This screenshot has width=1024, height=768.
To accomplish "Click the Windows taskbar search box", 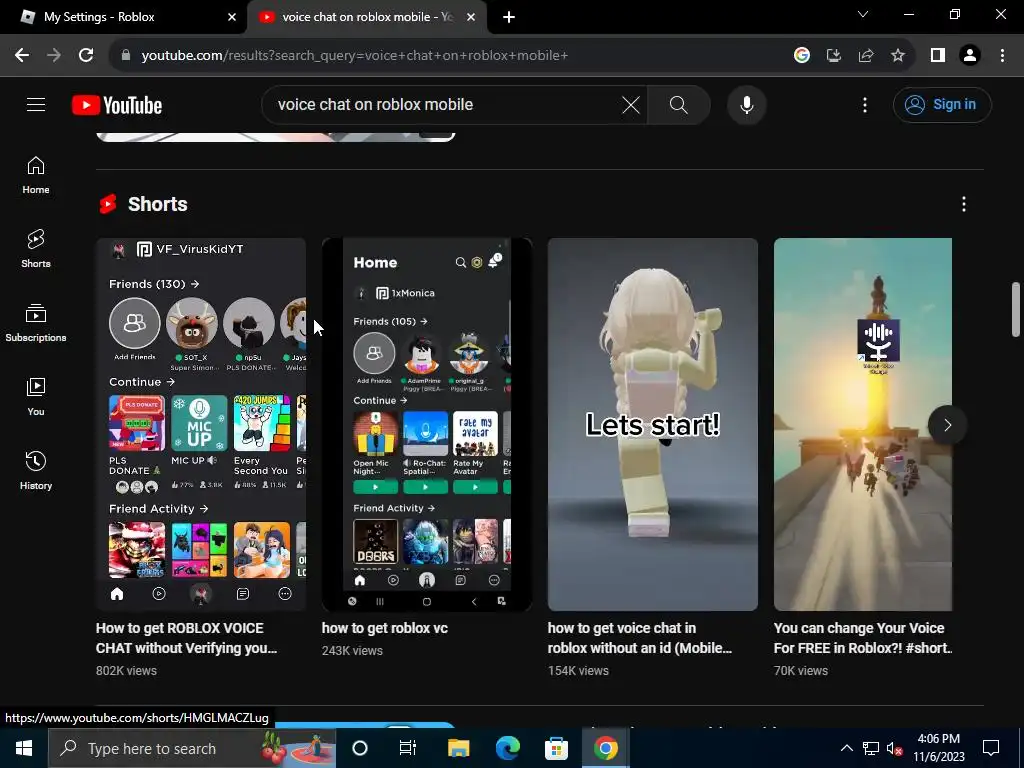I will pos(192,748).
